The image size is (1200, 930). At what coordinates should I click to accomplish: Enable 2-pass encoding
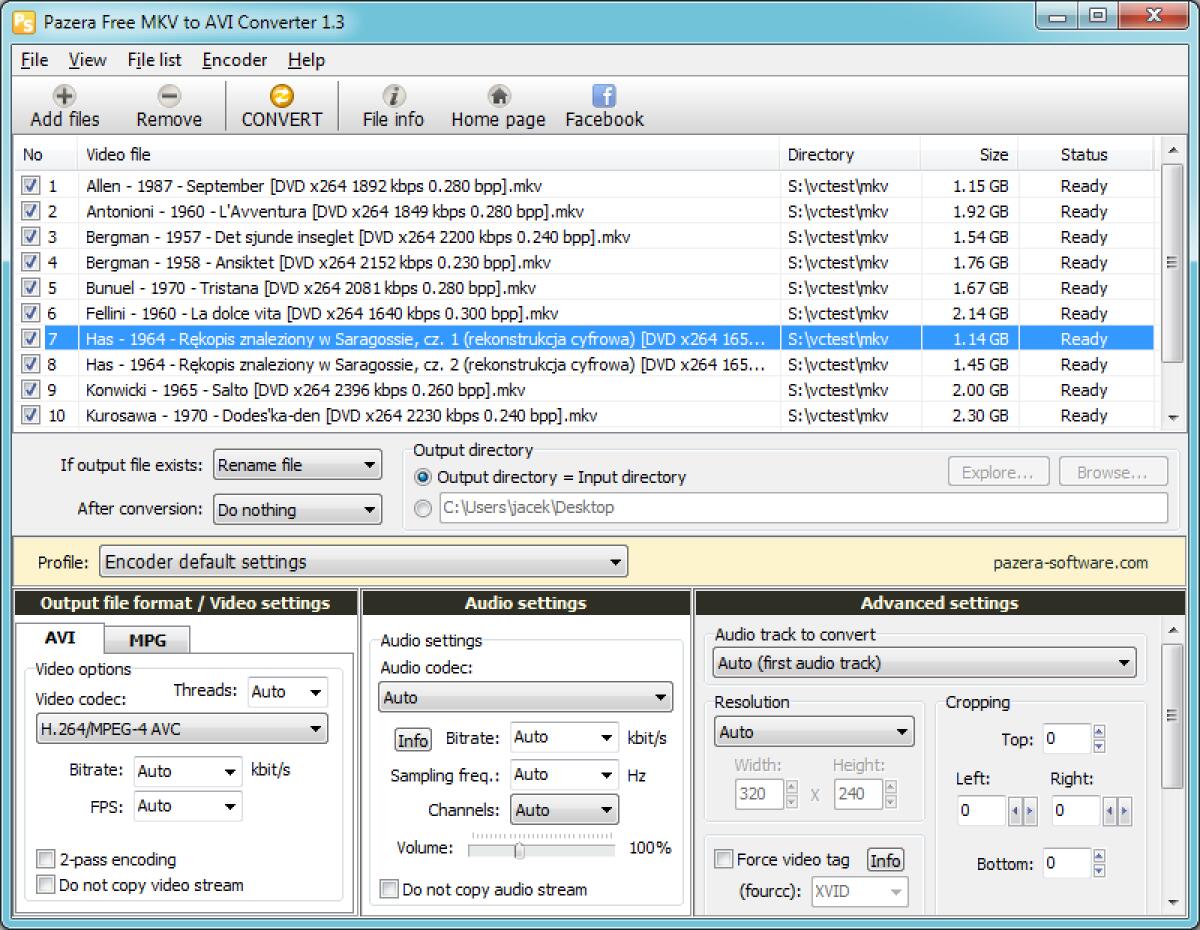(45, 859)
